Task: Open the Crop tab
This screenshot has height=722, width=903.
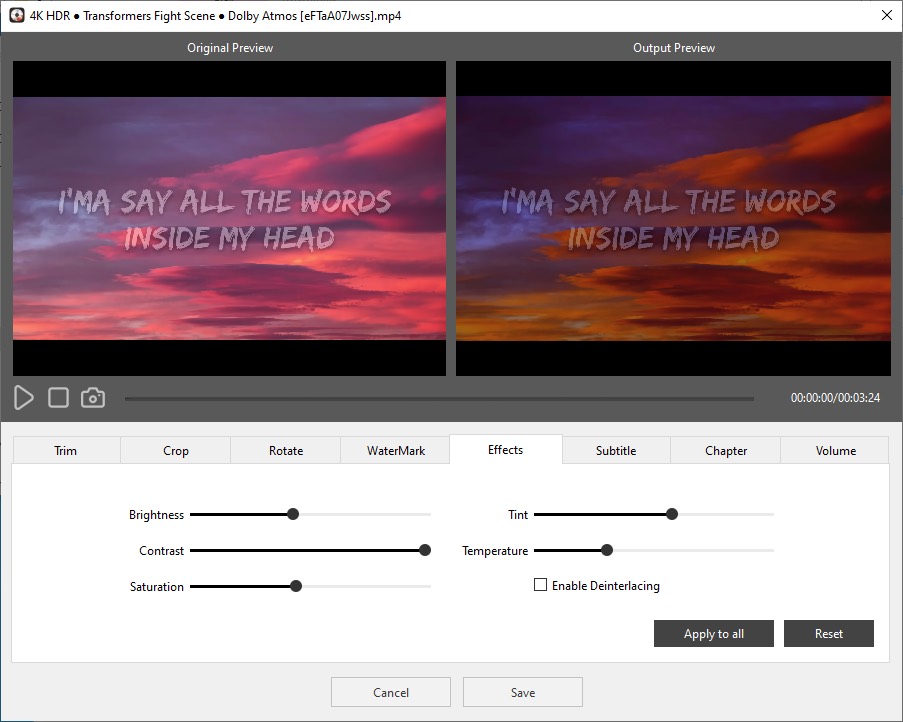Action: [x=176, y=450]
